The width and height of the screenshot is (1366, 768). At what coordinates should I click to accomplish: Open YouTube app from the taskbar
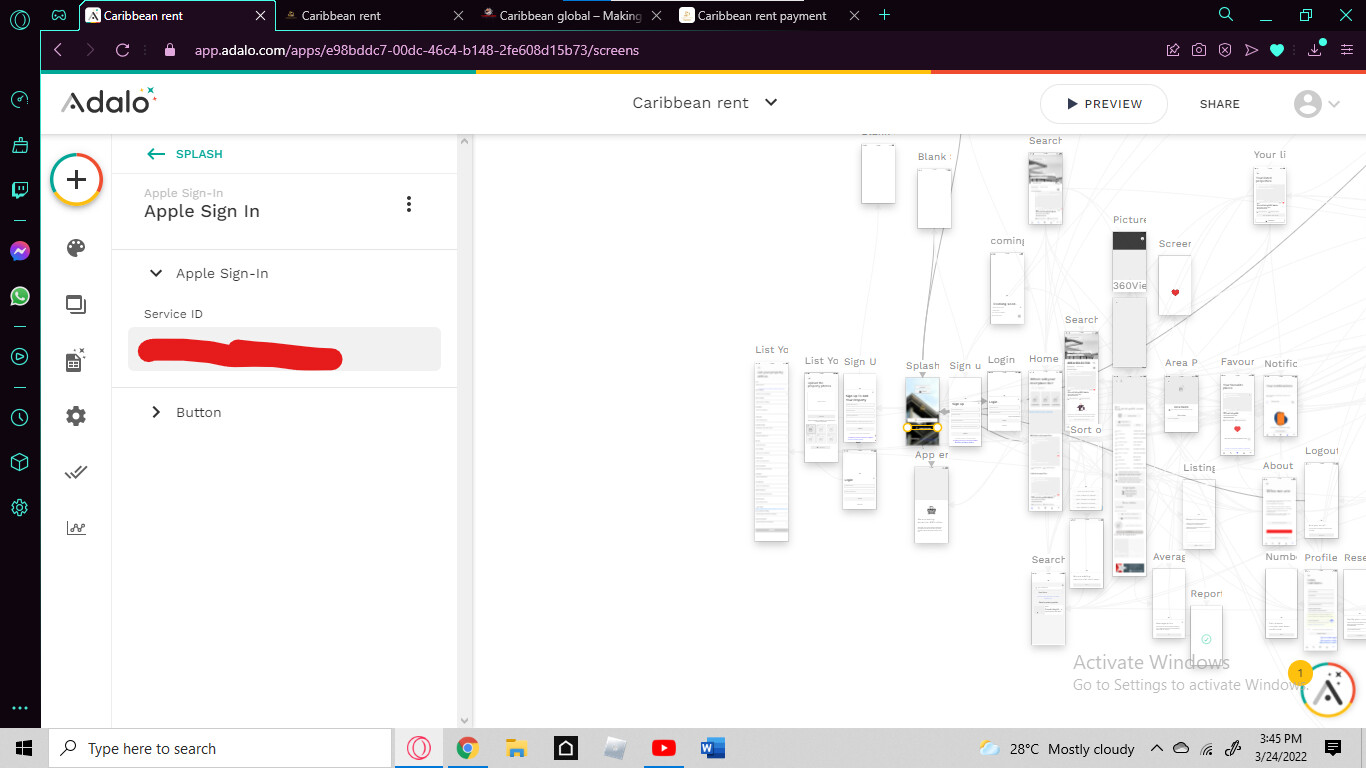663,748
